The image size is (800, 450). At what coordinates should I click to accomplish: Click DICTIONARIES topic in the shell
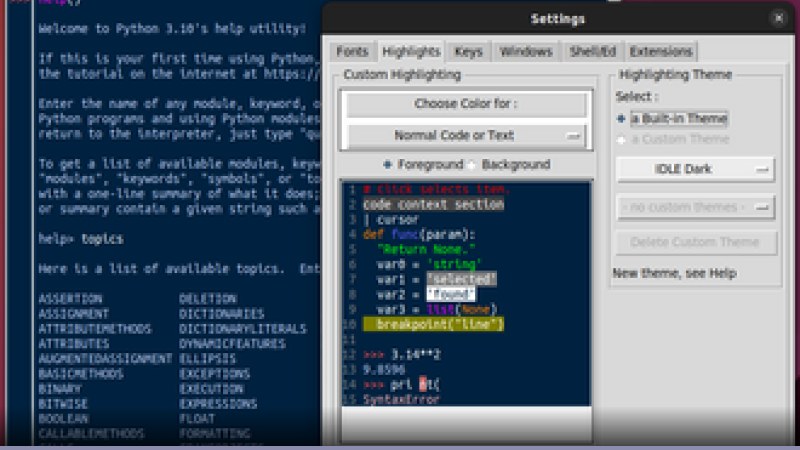(221, 314)
